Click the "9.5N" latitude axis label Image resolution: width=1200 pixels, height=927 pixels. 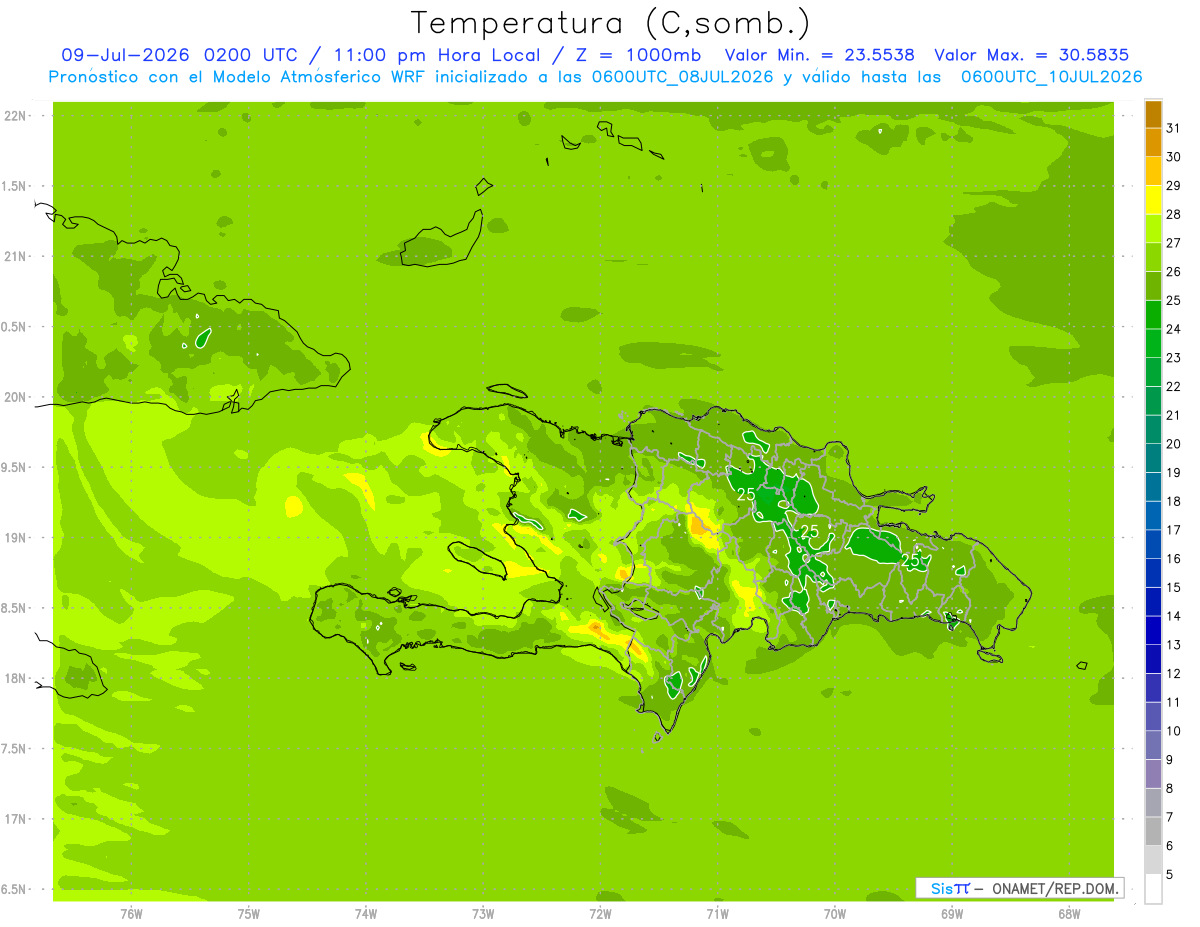tap(14, 467)
